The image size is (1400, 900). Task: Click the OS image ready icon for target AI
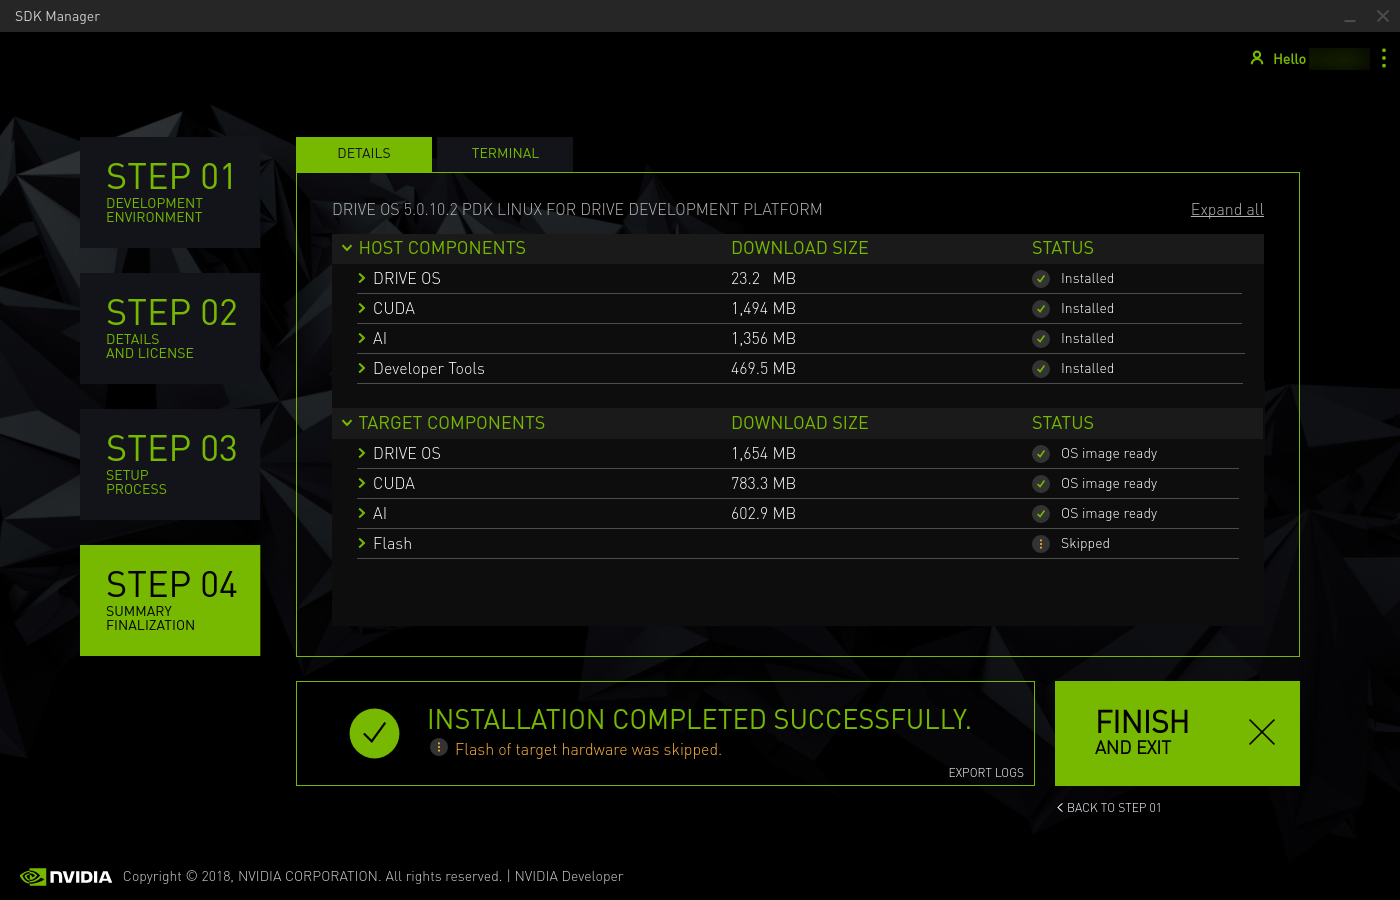point(1041,514)
